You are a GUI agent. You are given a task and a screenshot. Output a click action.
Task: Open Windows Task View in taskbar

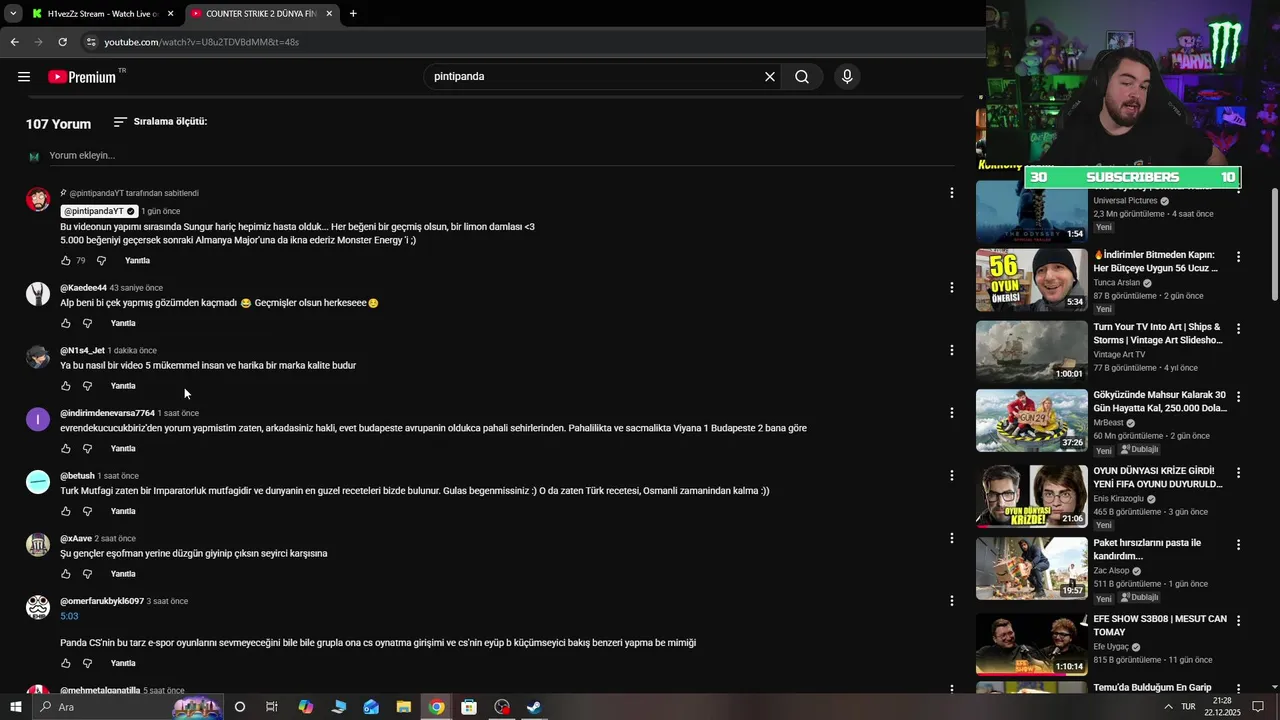tap(271, 707)
